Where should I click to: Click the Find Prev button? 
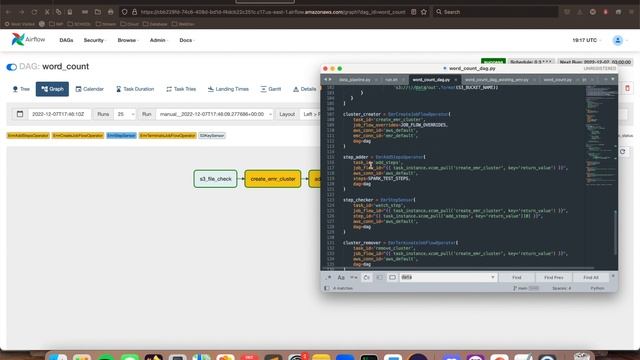pos(553,278)
